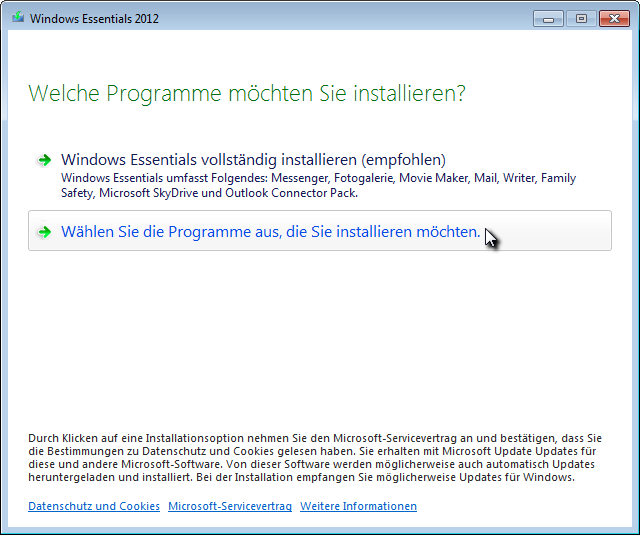
Task: Minimize the Windows Essentials 2012 window
Action: coord(548,19)
